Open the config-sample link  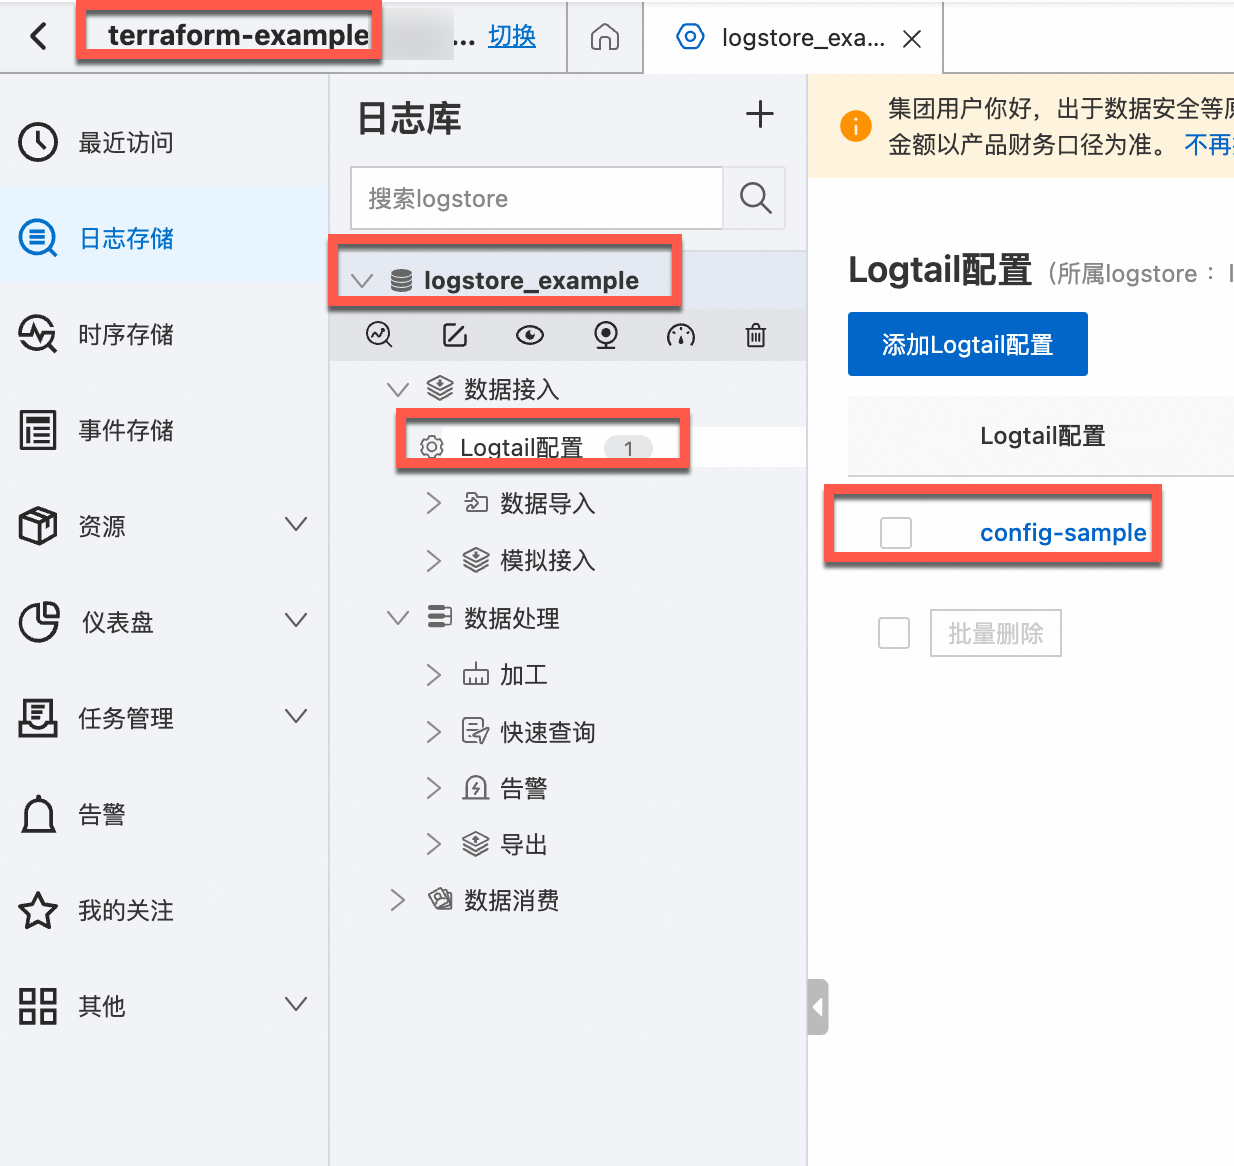[x=1062, y=532]
